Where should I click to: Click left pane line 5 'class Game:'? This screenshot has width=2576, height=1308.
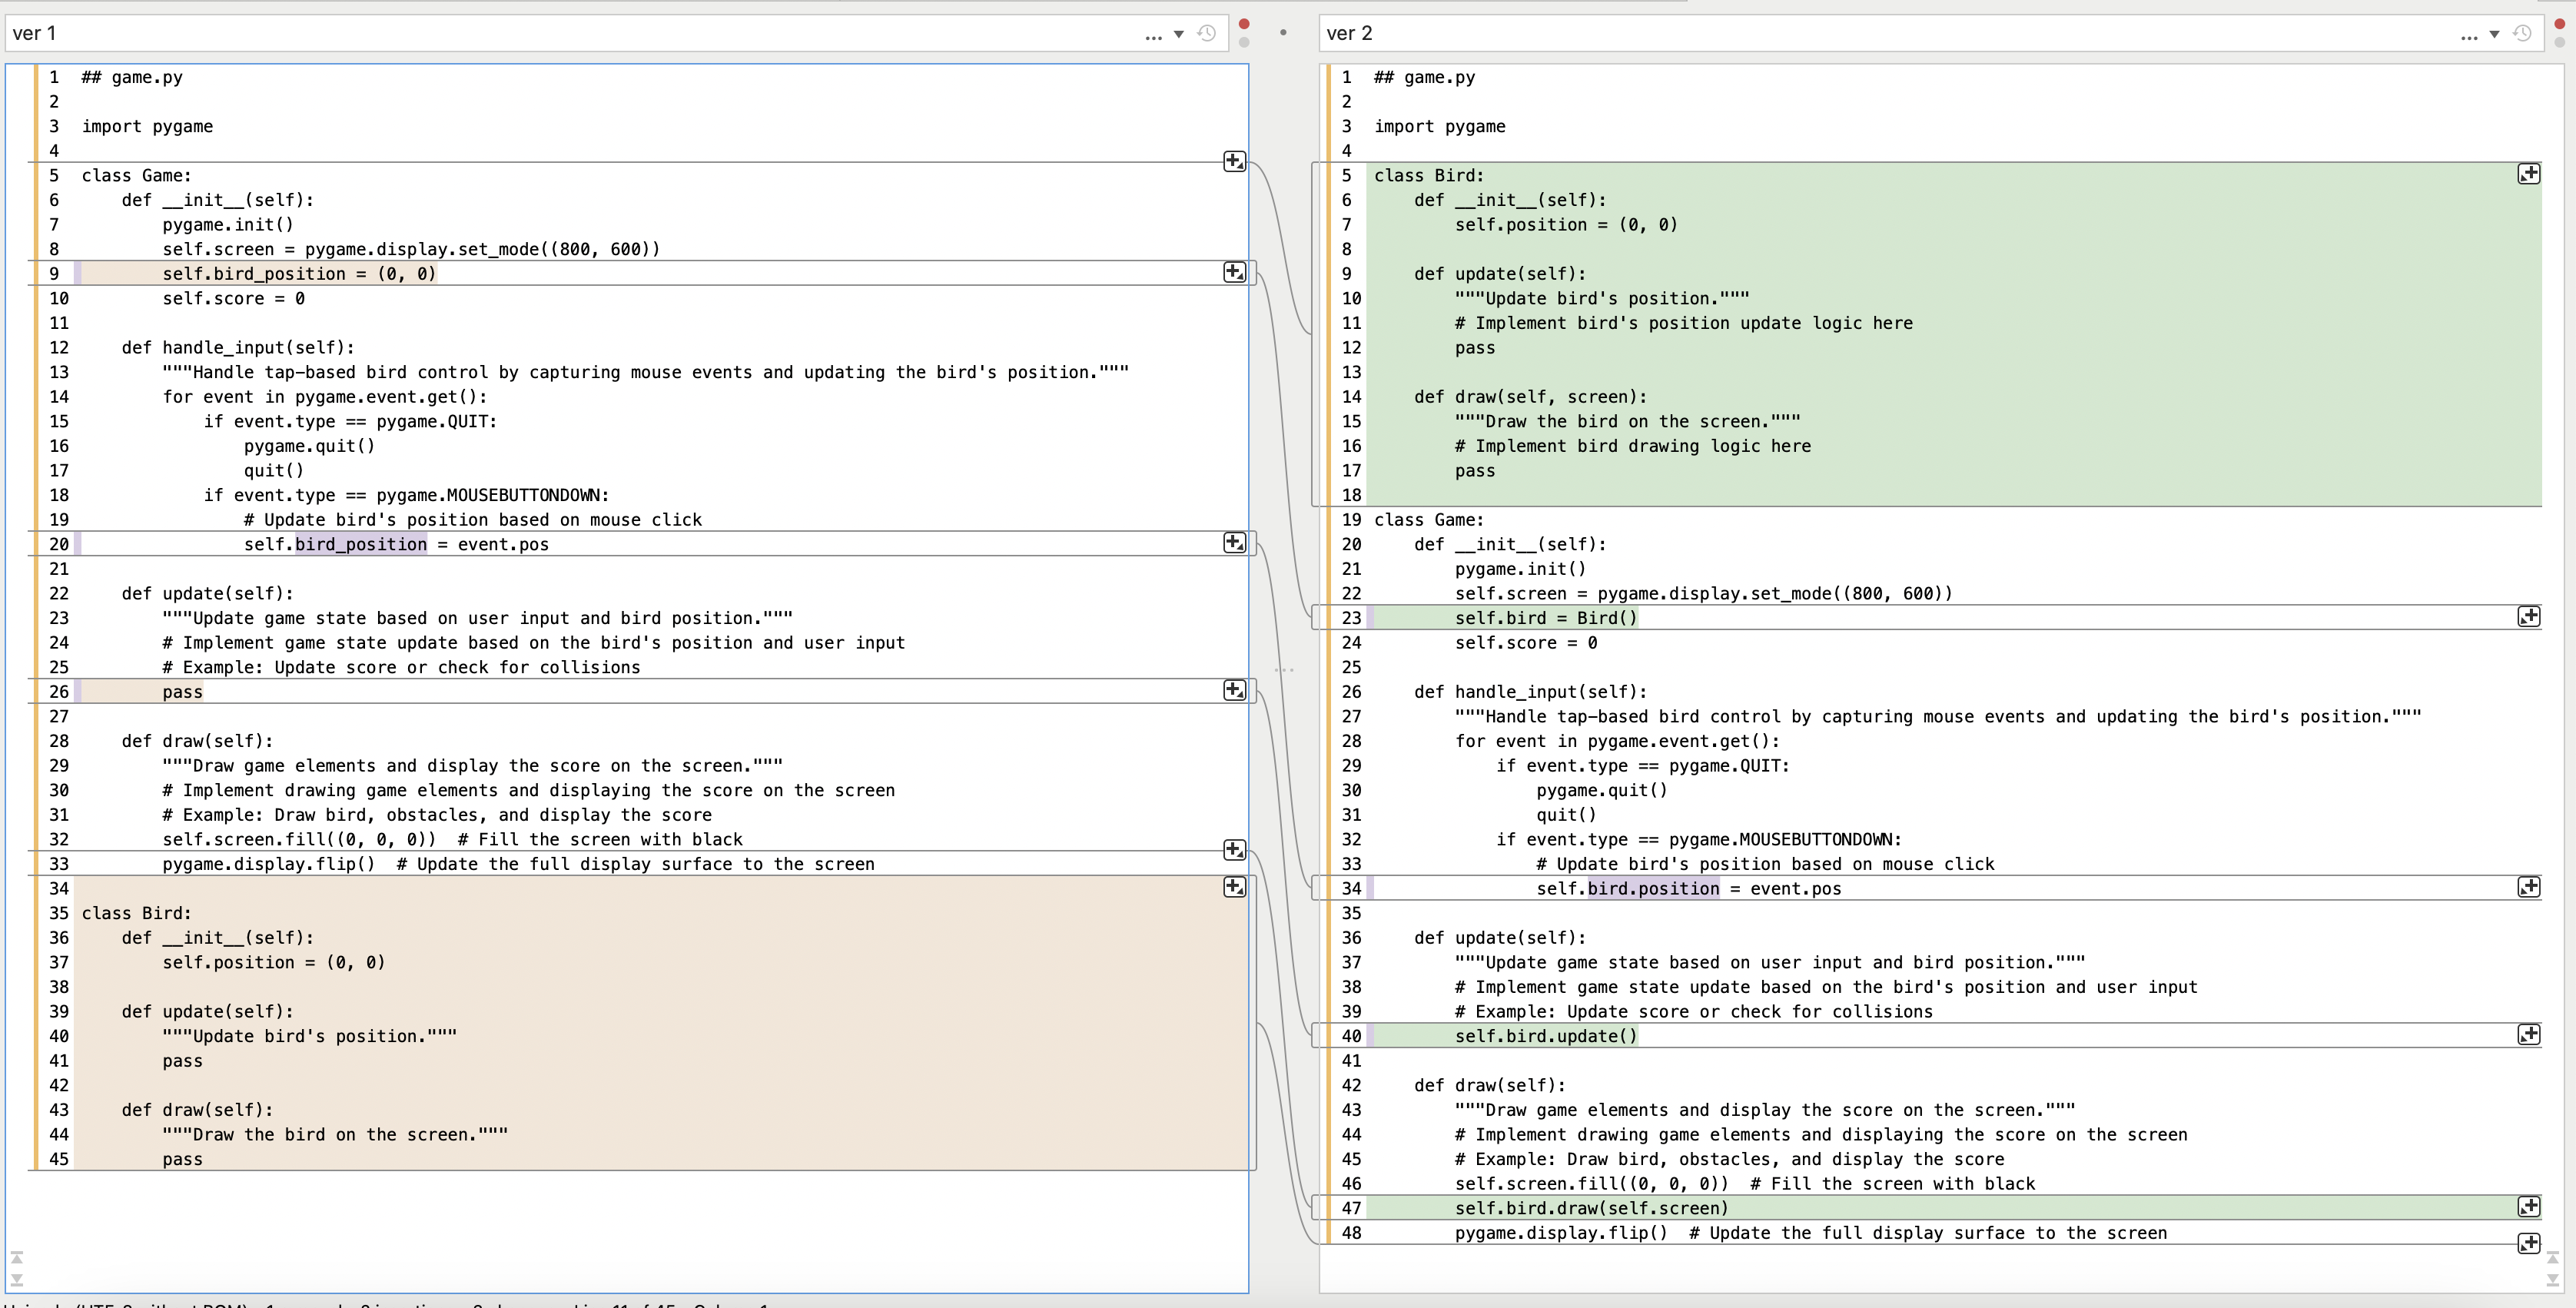coord(136,175)
